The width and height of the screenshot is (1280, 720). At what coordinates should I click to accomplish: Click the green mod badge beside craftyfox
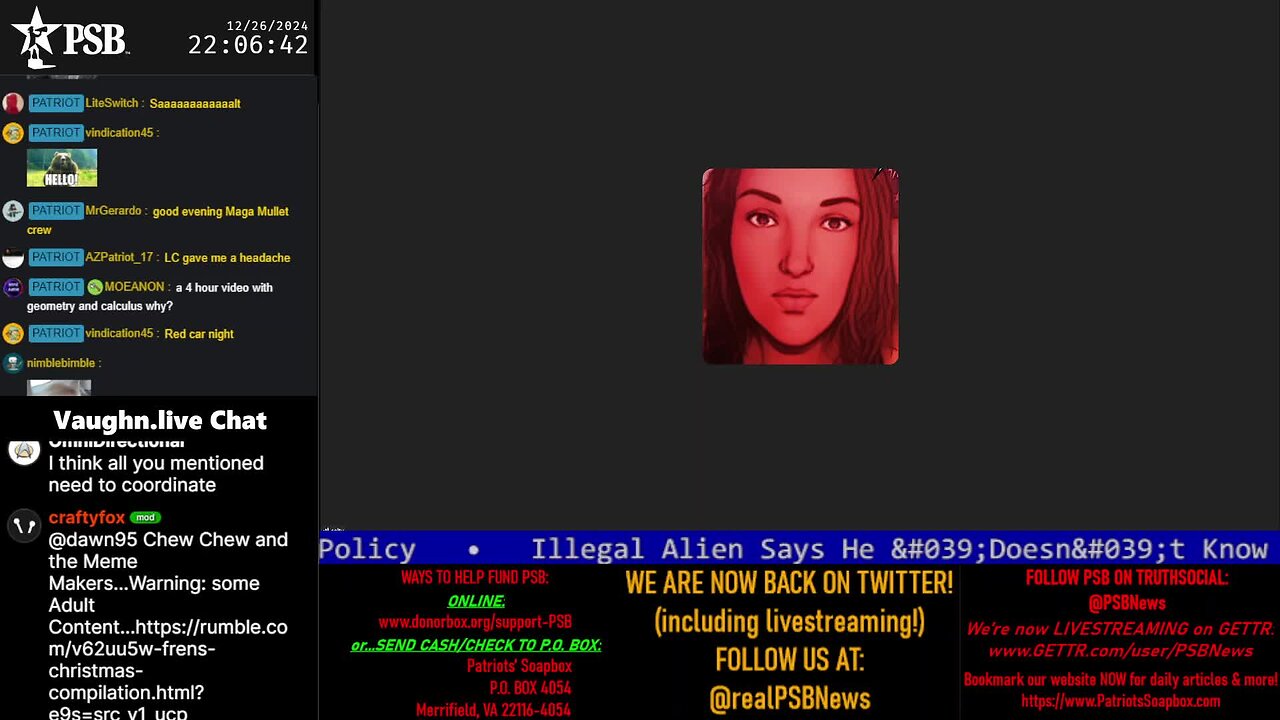(145, 518)
